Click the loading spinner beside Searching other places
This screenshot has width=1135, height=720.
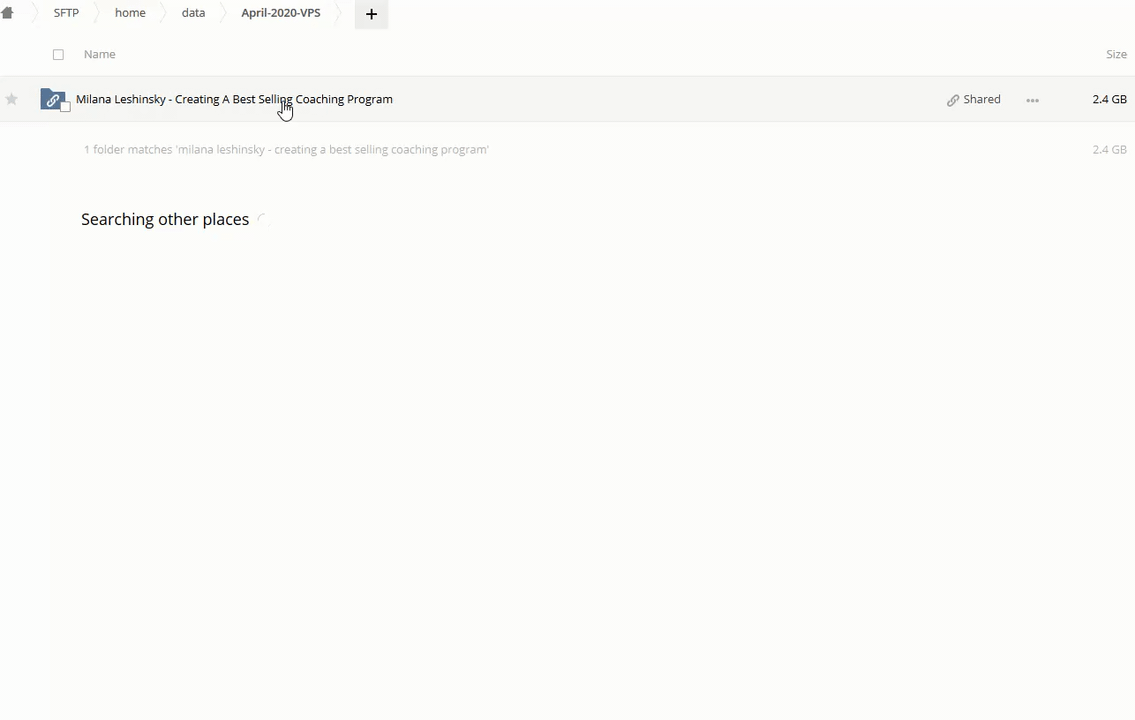(263, 220)
